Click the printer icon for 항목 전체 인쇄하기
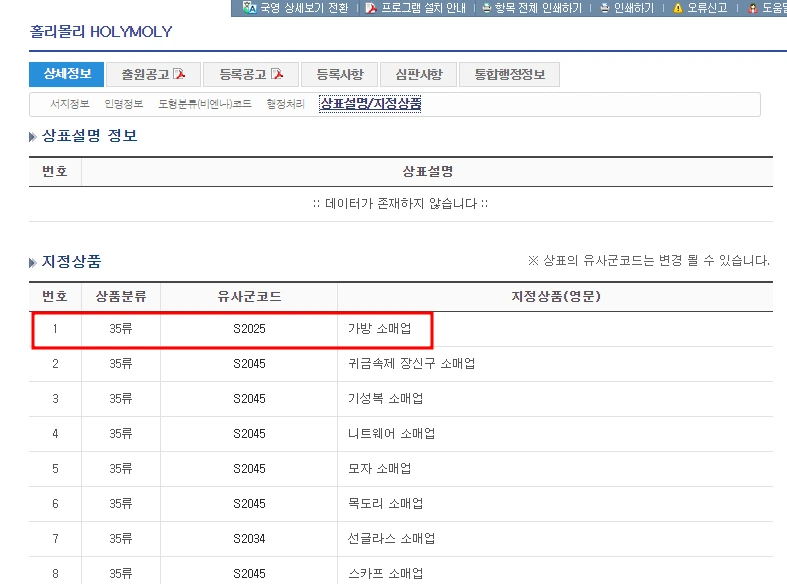The width and height of the screenshot is (787, 584). (x=486, y=8)
